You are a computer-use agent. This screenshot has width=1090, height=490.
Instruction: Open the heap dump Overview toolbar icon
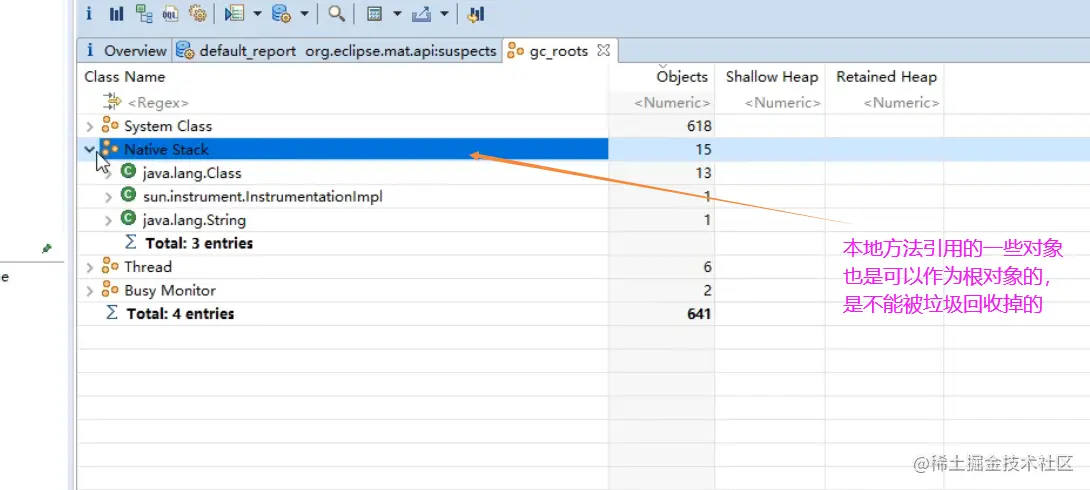(88, 13)
